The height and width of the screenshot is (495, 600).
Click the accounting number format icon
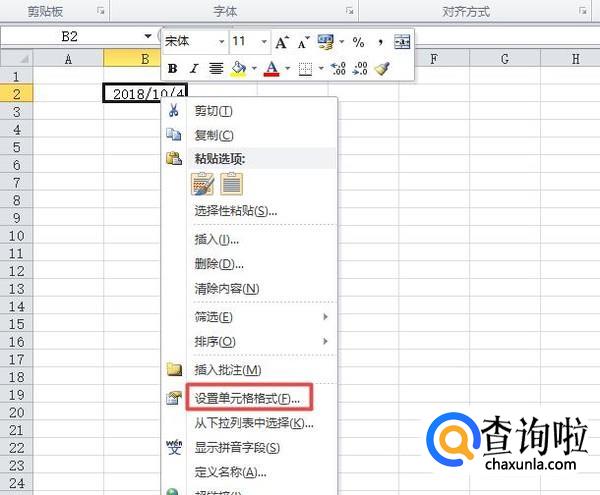coord(326,42)
